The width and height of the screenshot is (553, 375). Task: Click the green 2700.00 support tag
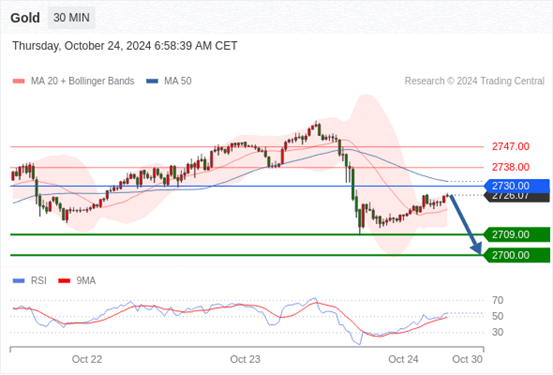click(x=517, y=255)
